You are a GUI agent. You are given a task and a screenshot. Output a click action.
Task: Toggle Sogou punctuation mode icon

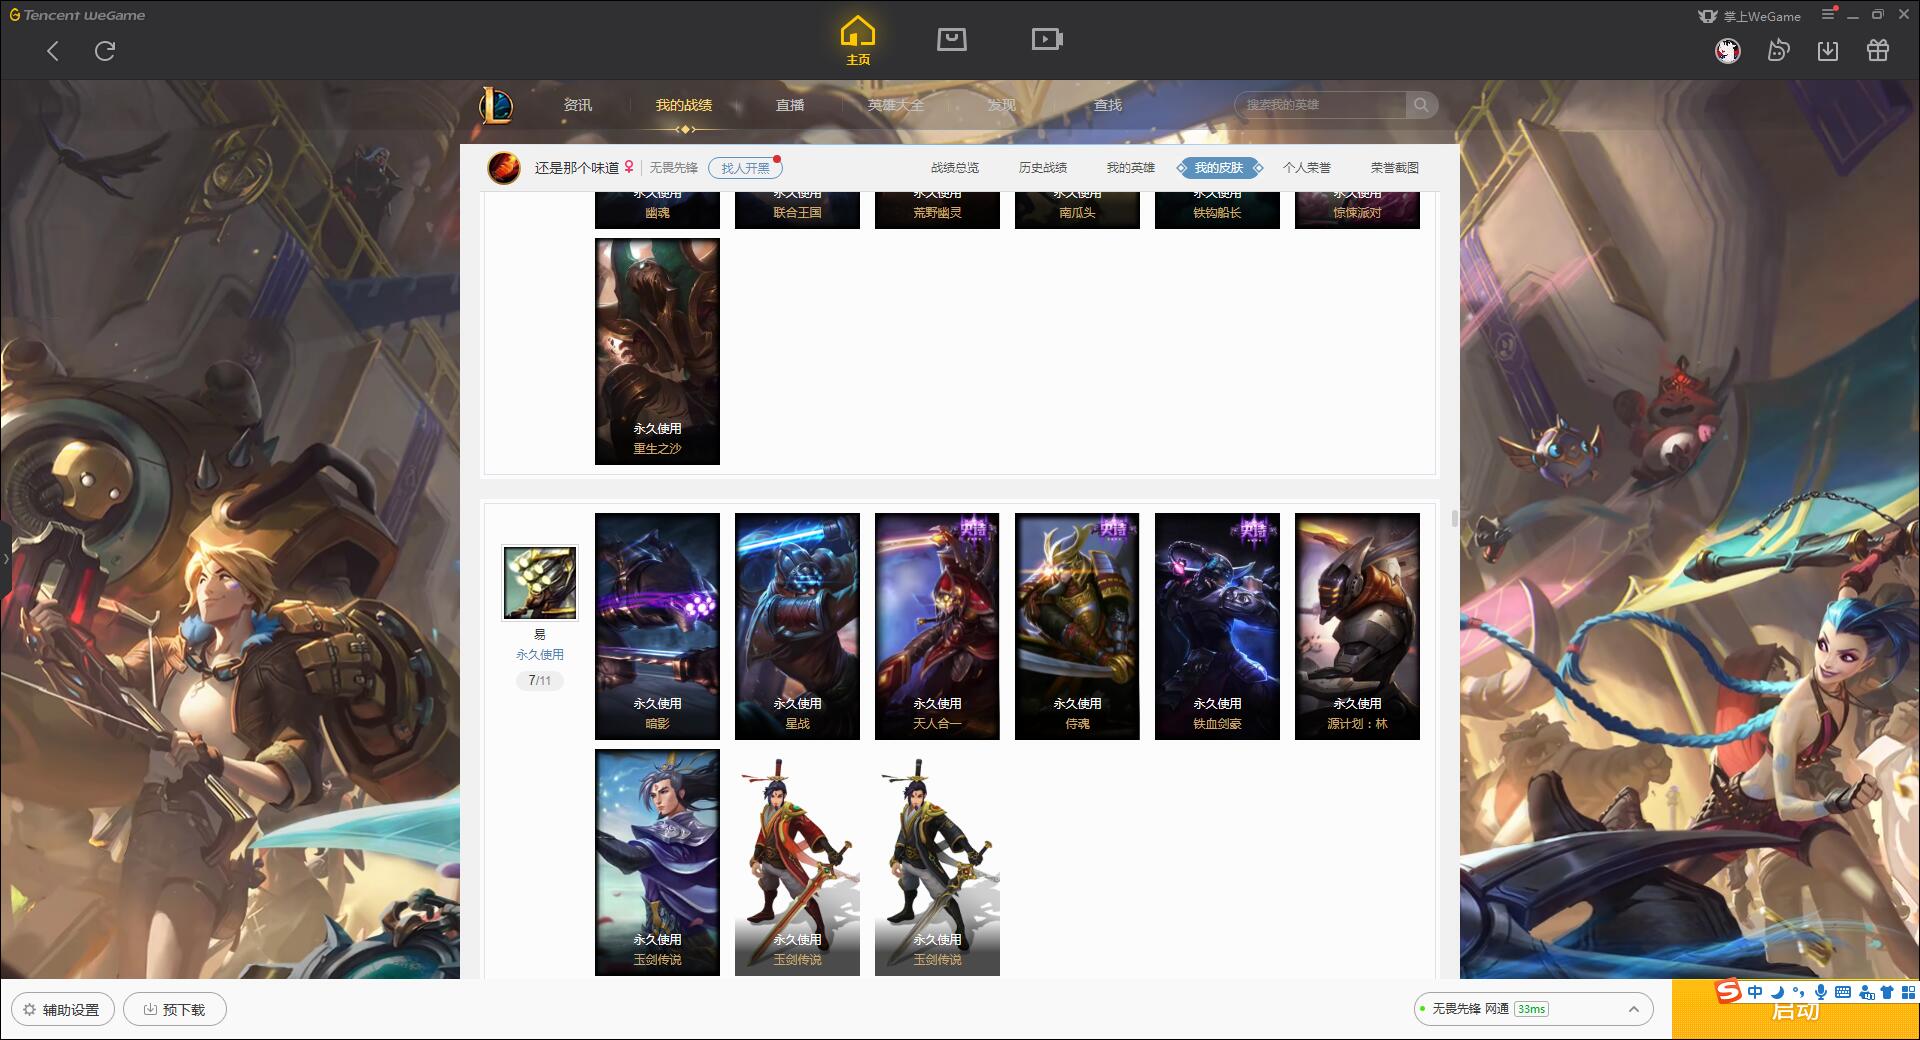coord(1799,992)
